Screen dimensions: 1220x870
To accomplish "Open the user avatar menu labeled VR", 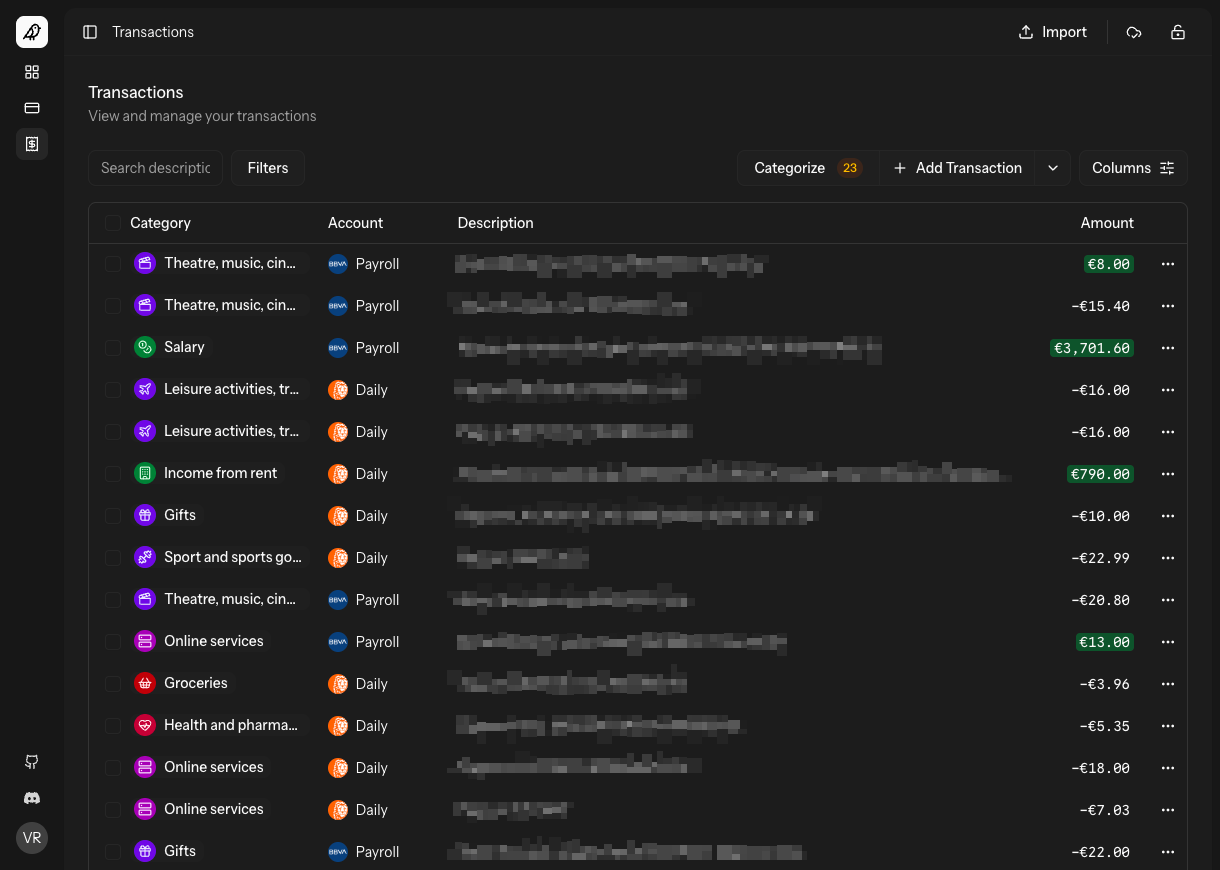I will point(31,838).
